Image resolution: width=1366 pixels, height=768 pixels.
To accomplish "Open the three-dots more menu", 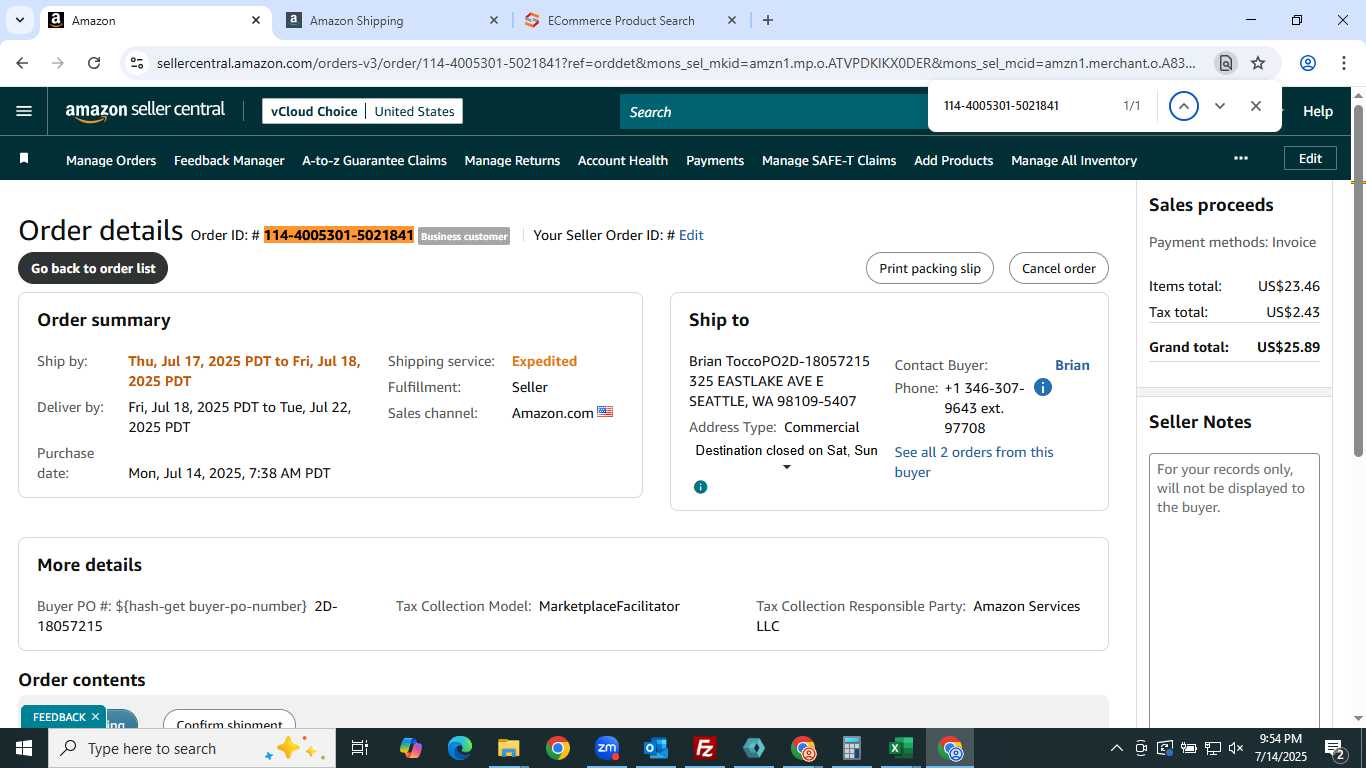I will [x=1241, y=158].
